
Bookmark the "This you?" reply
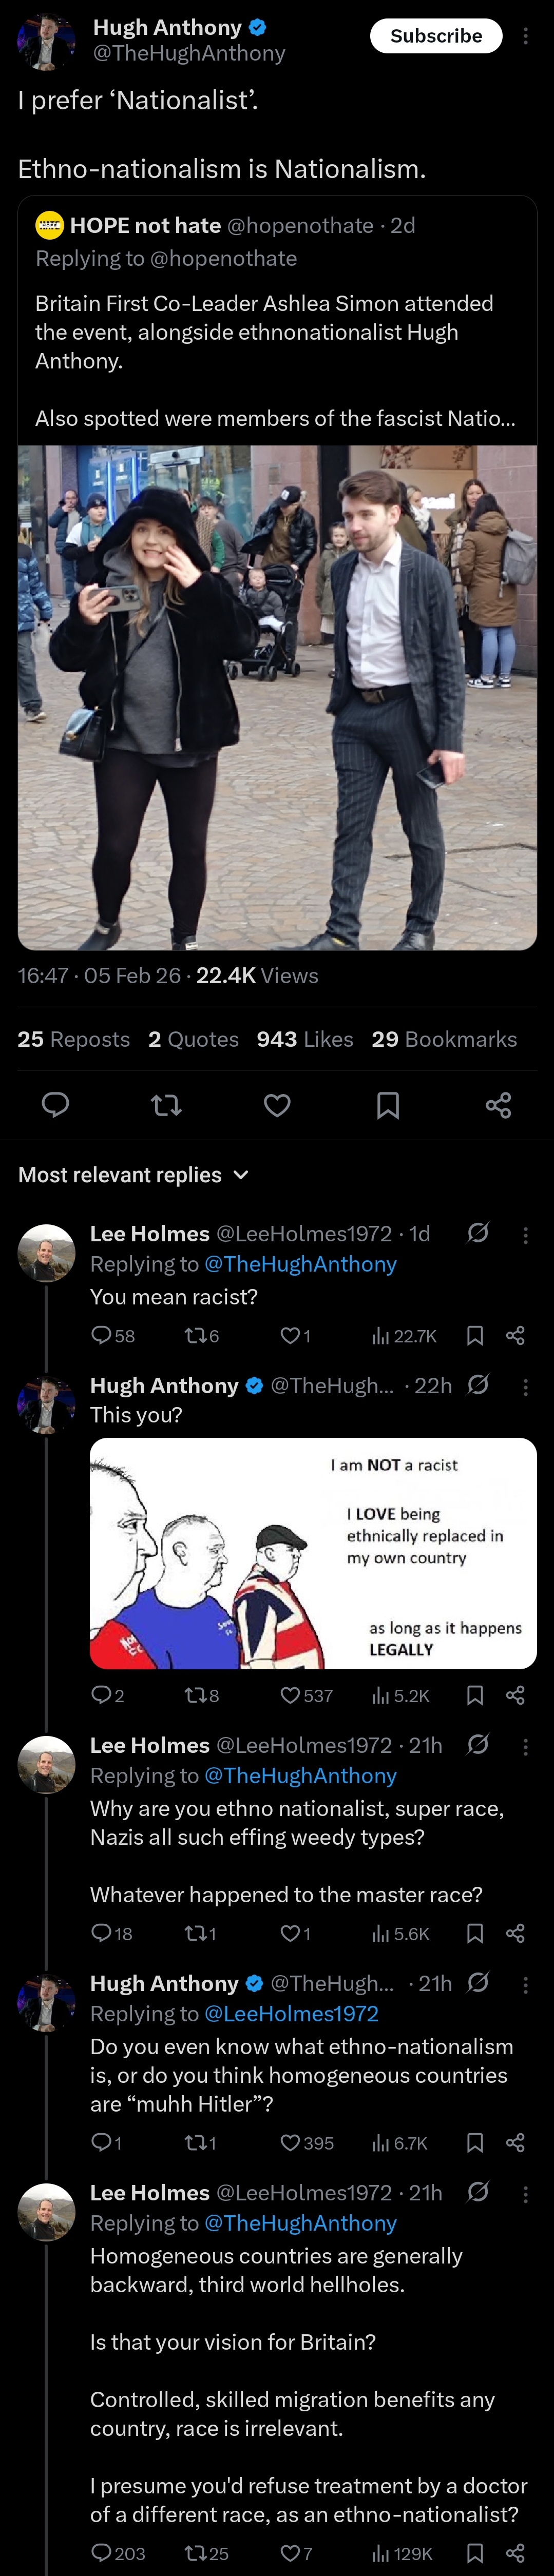point(475,1695)
